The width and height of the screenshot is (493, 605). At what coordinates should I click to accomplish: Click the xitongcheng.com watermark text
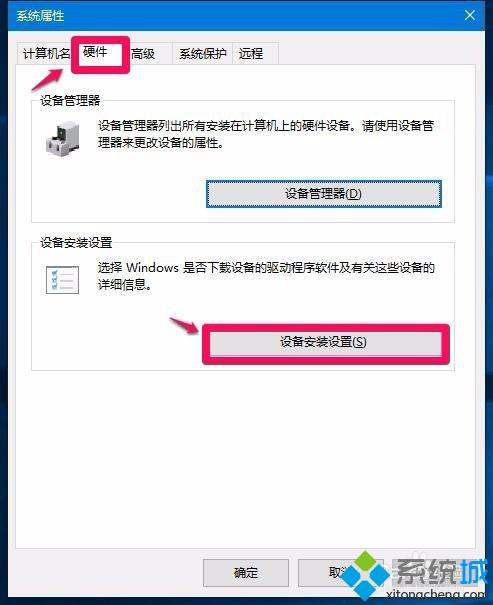pos(435,595)
